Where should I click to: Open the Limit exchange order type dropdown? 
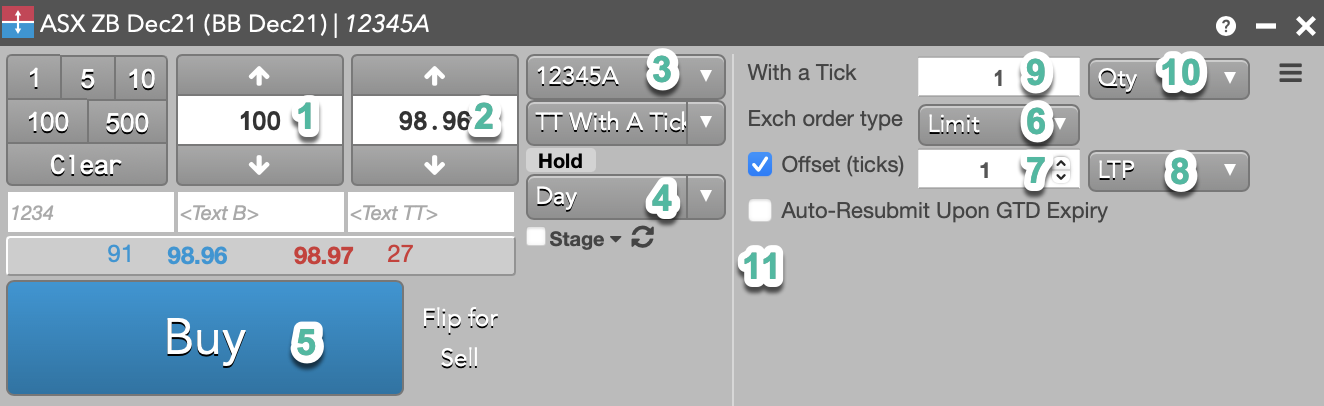pos(998,124)
